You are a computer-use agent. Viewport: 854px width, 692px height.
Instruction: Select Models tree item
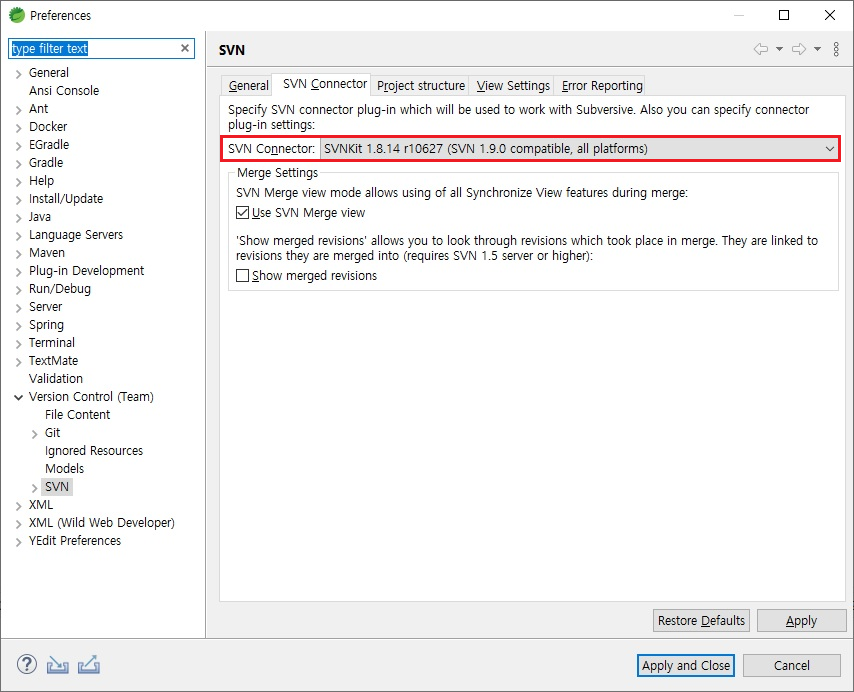tap(64, 468)
